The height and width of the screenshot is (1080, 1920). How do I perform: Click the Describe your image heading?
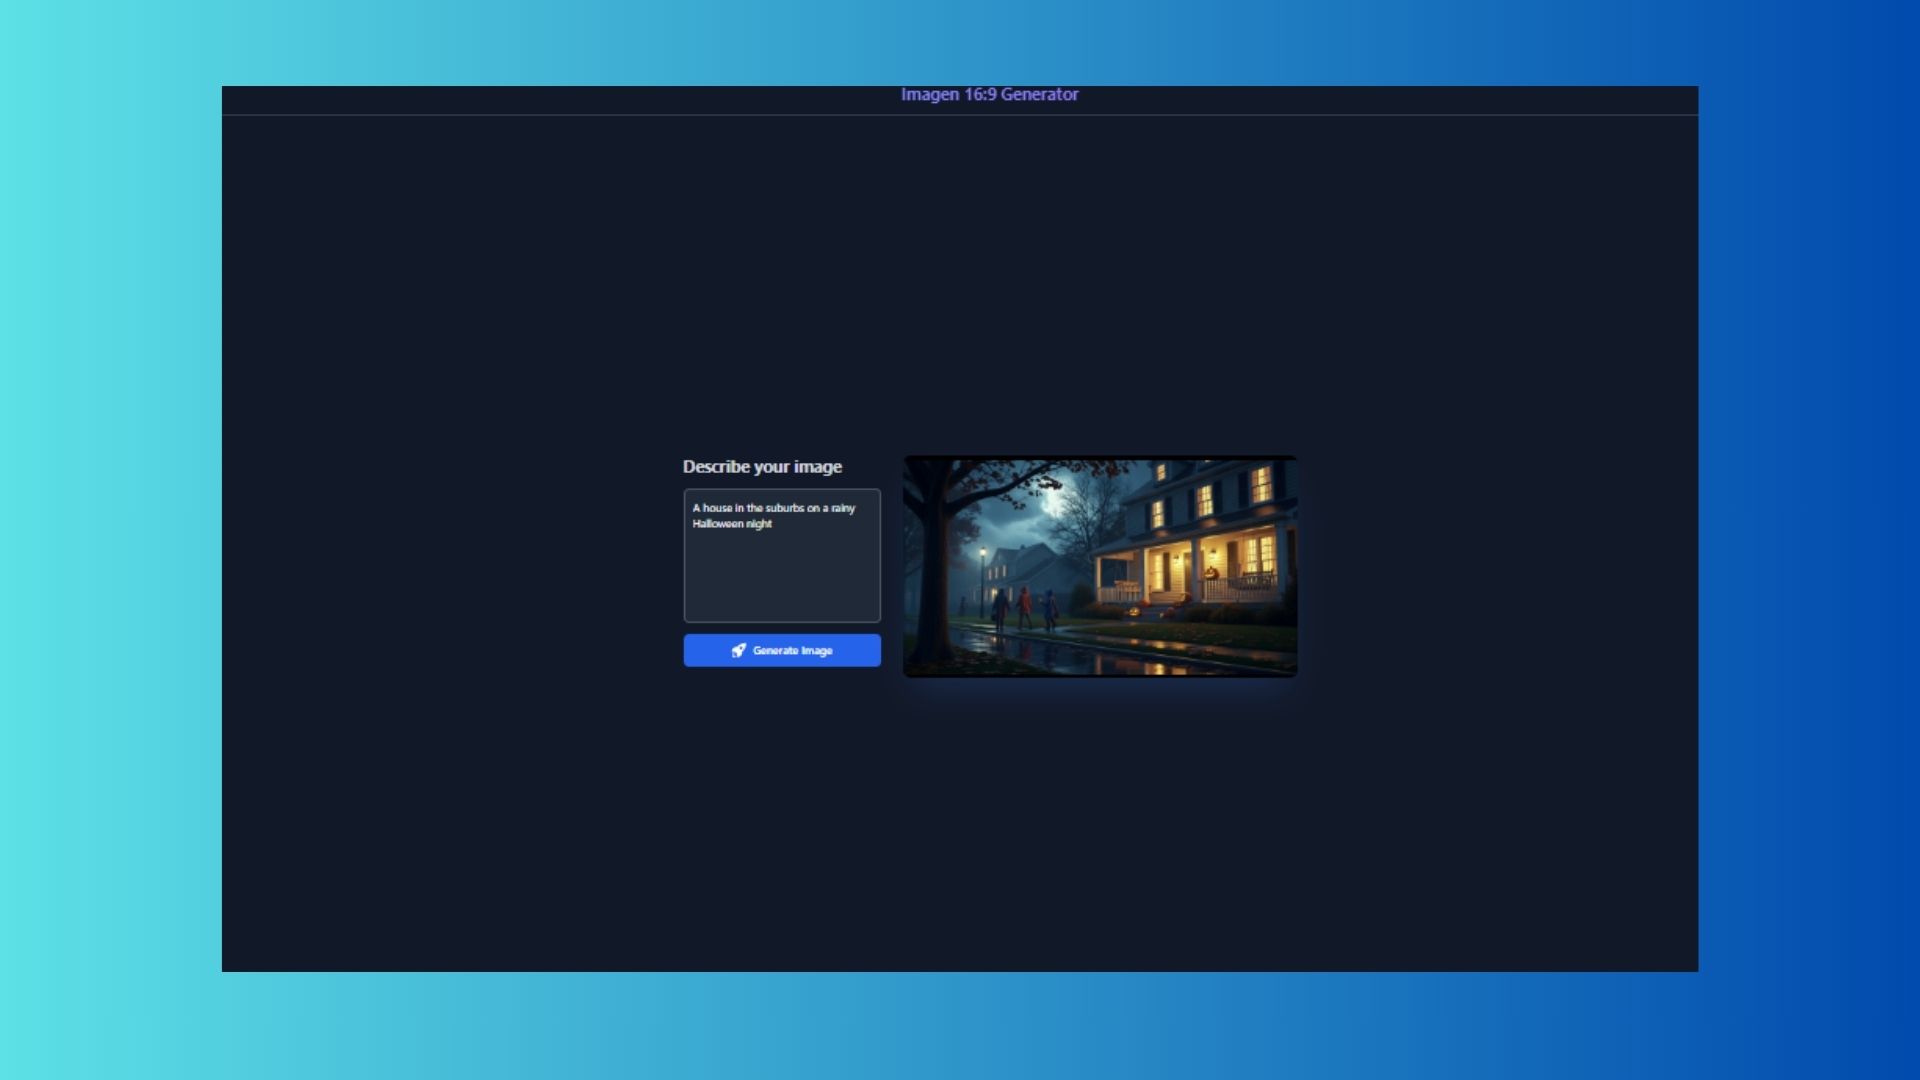click(x=762, y=466)
